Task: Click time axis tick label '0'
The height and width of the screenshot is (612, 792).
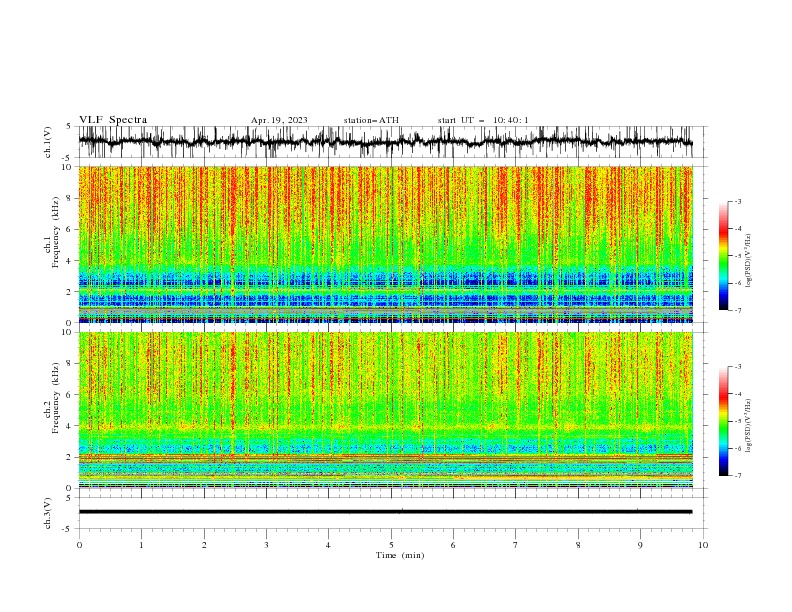Action: click(79, 545)
